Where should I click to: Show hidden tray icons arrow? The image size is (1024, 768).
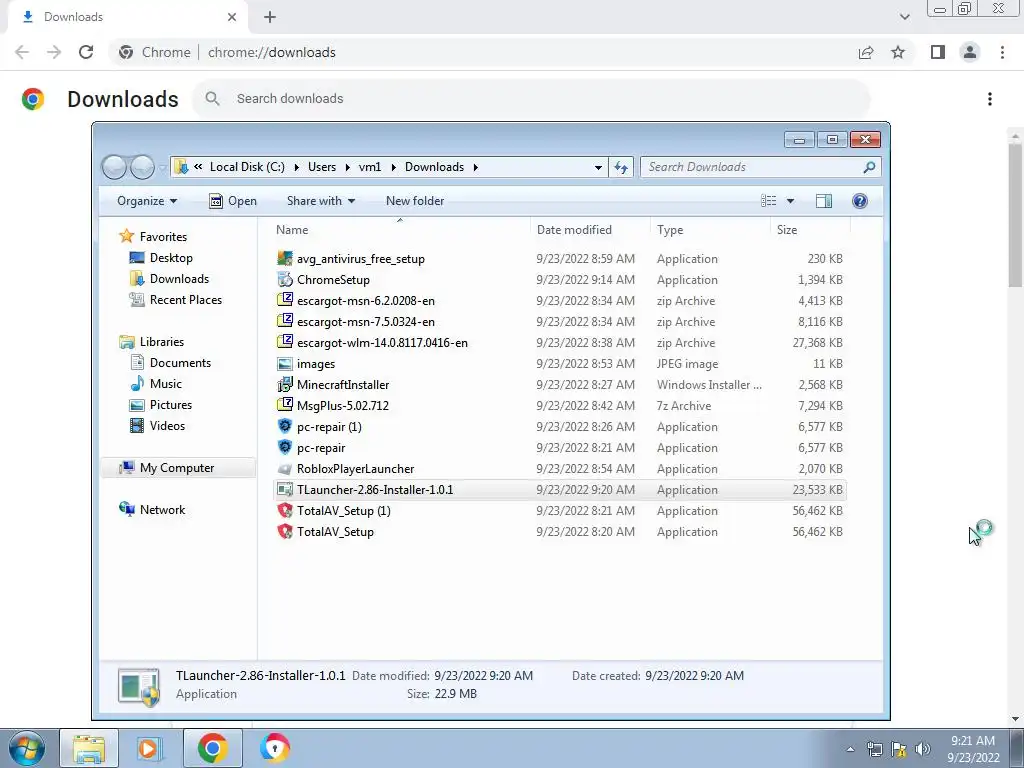click(850, 749)
